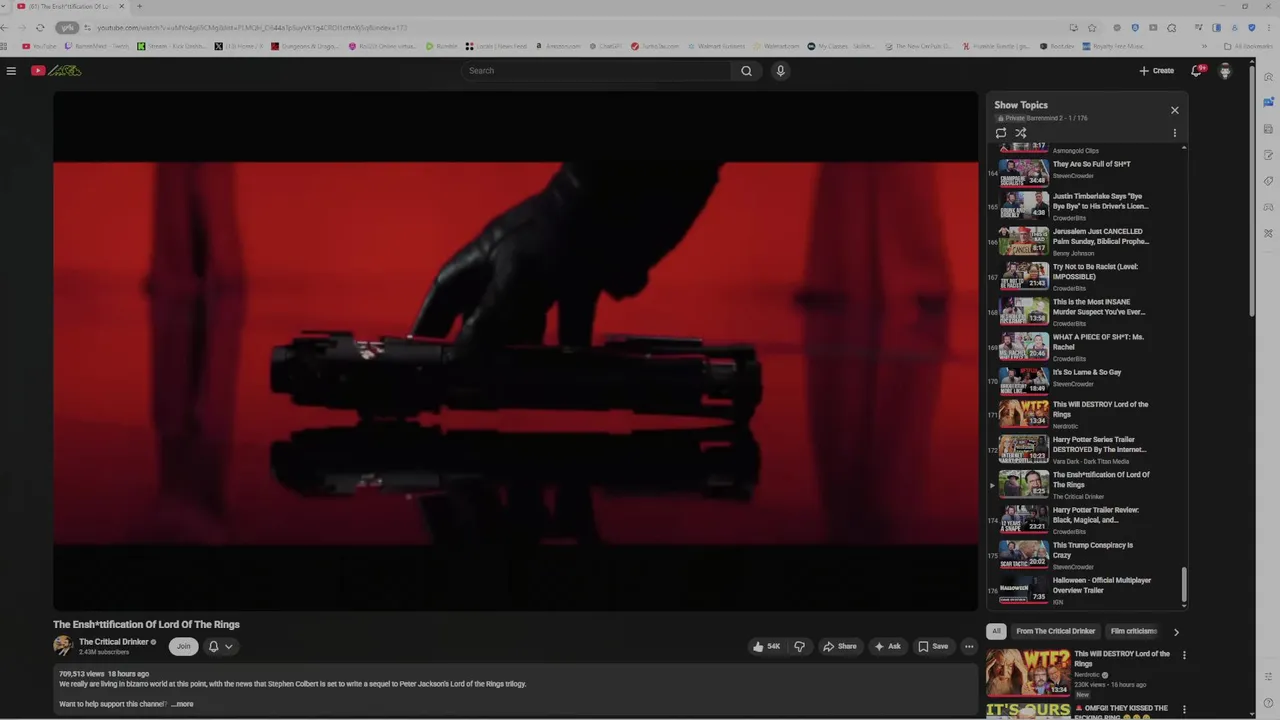Image resolution: width=1280 pixels, height=720 pixels.
Task: Click the search magnifier button
Action: click(746, 71)
